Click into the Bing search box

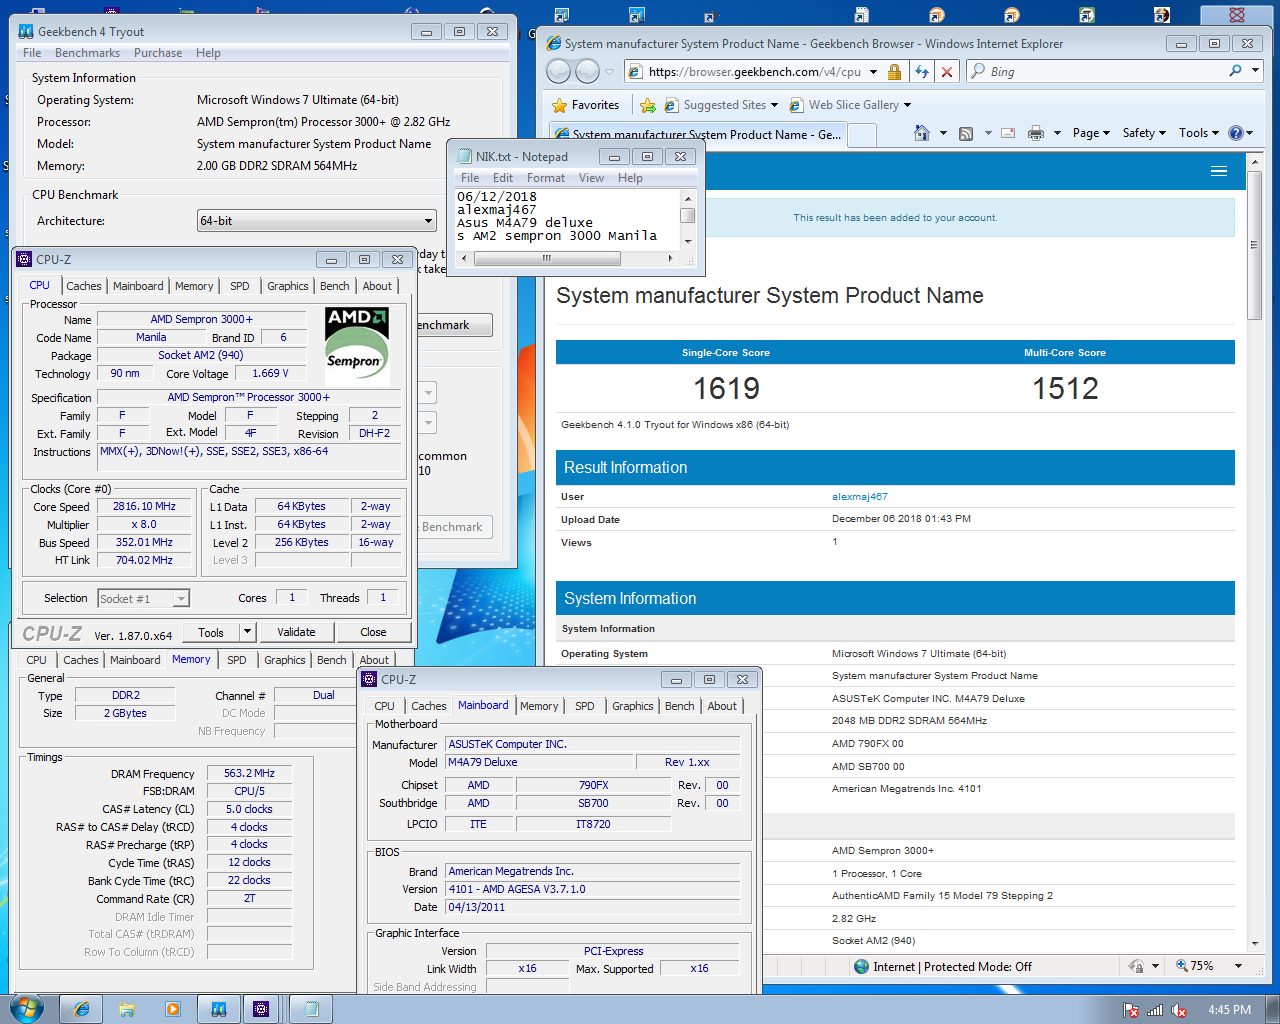click(1105, 72)
